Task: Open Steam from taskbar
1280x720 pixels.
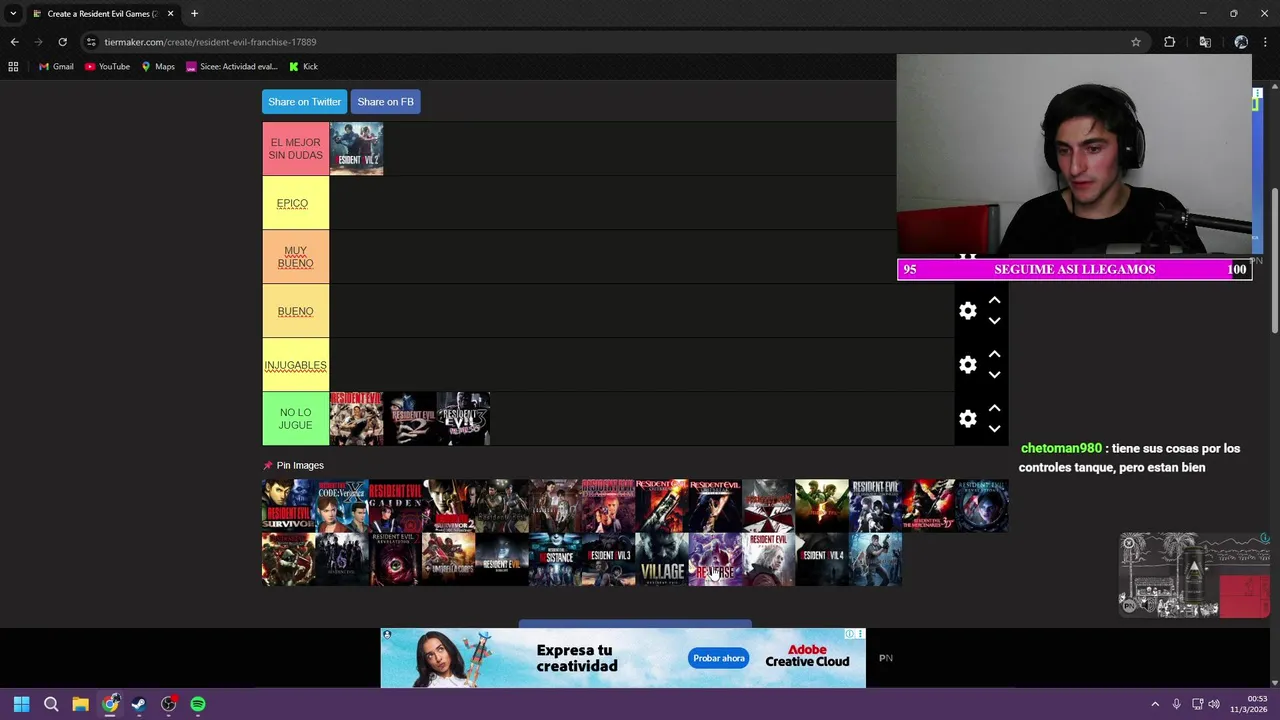Action: tap(139, 704)
